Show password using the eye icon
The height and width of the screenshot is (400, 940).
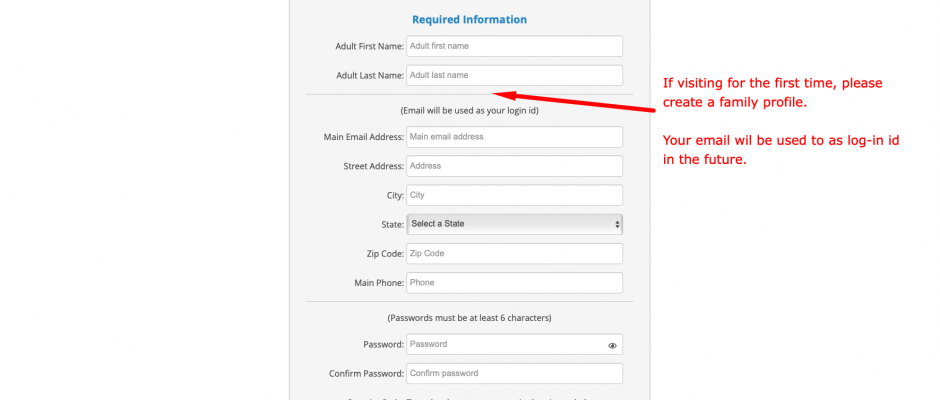[612, 345]
